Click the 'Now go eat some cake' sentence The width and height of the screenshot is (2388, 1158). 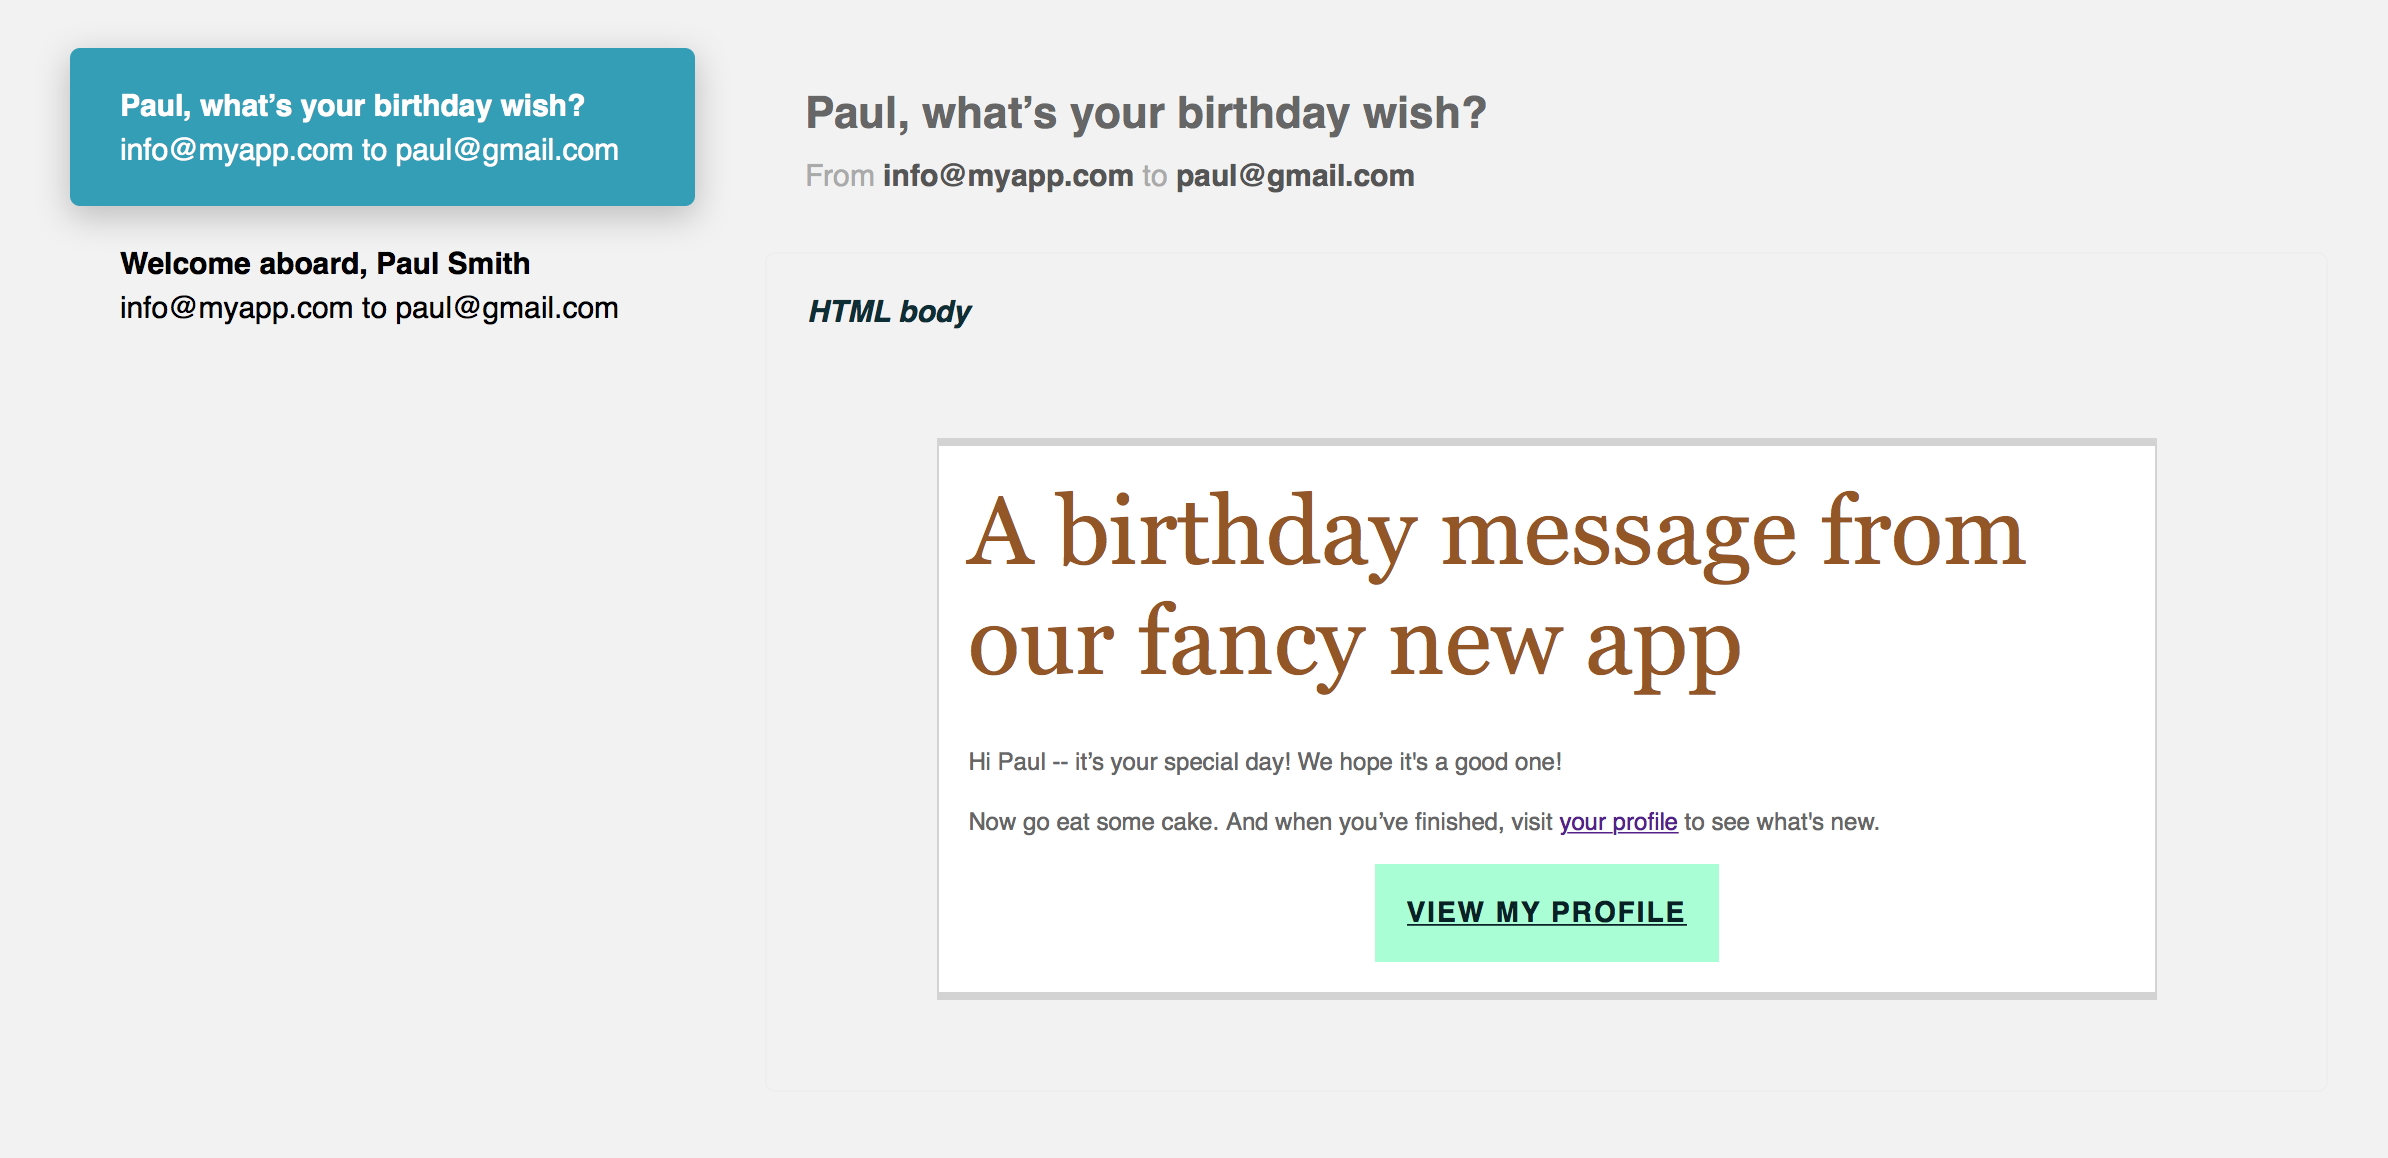coord(1260,822)
